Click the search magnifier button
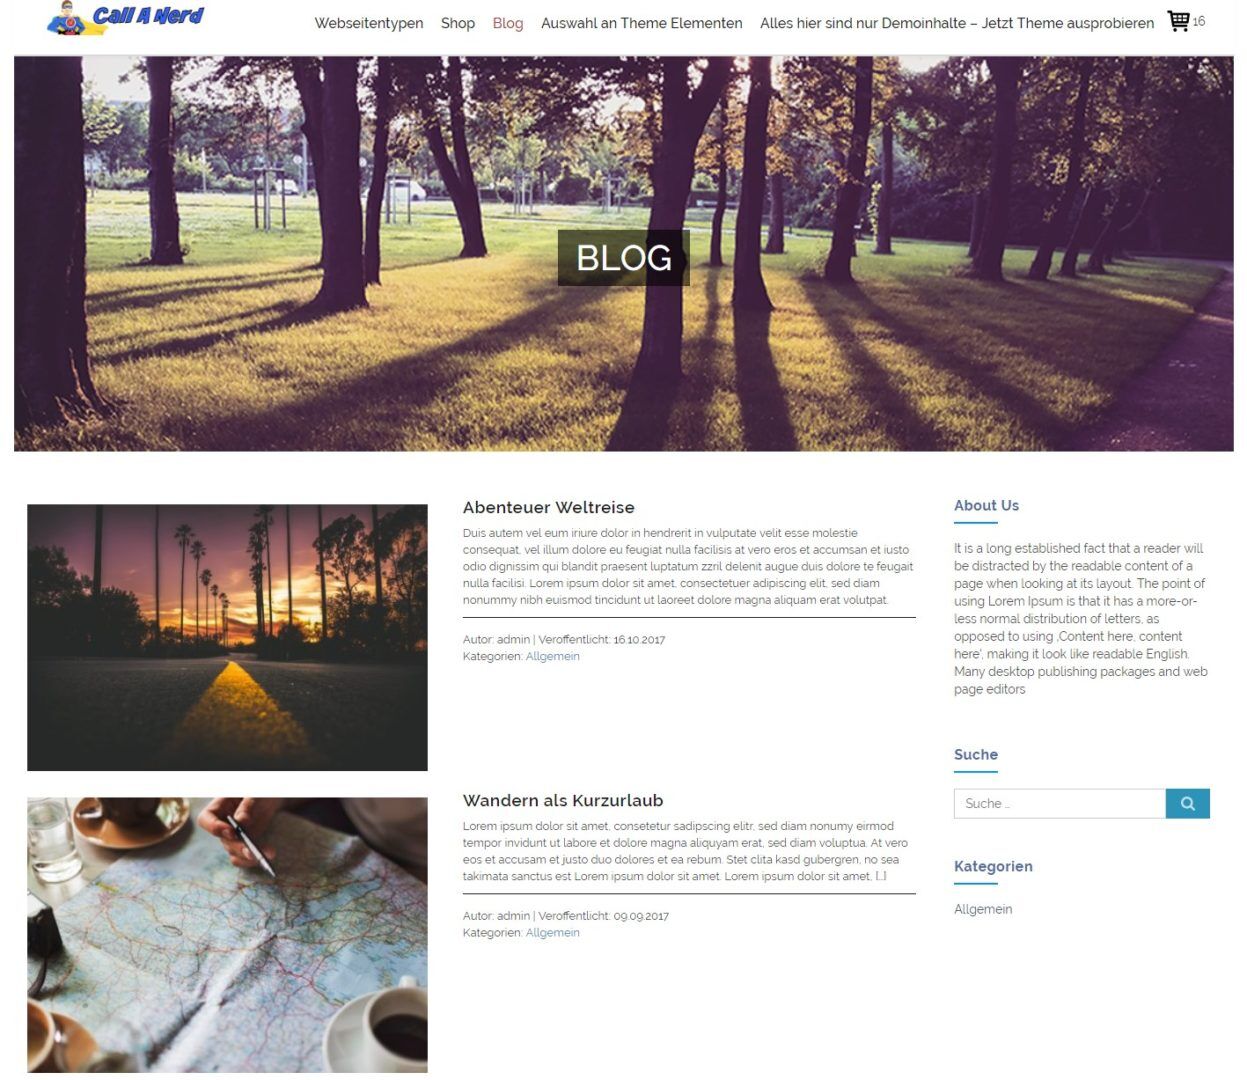This screenshot has width=1247, height=1080. pos(1187,803)
